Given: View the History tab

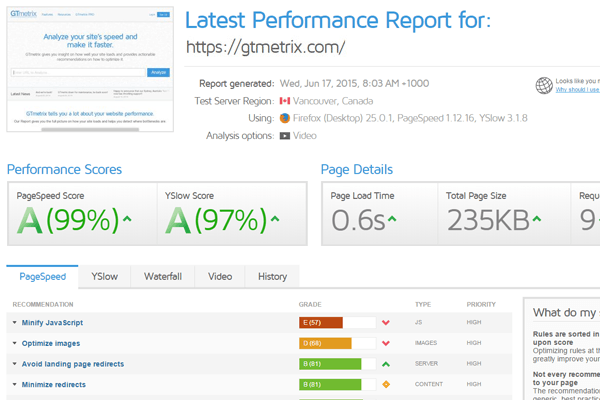Looking at the screenshot, I should coord(272,276).
